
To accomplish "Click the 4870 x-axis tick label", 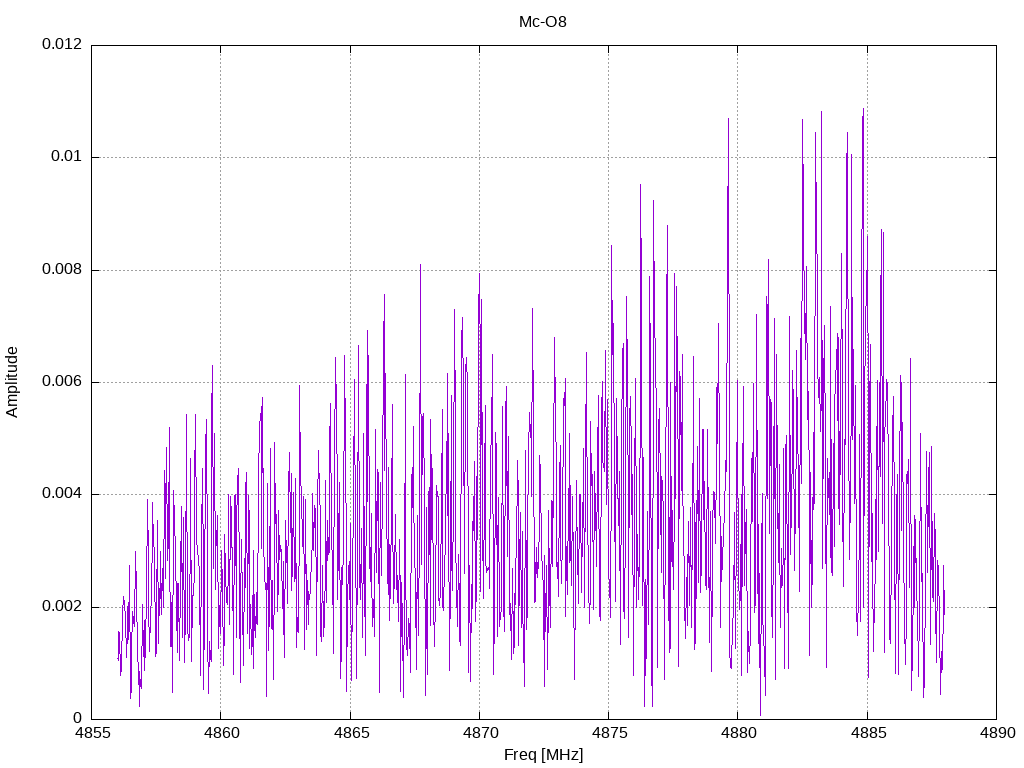I will (480, 733).
